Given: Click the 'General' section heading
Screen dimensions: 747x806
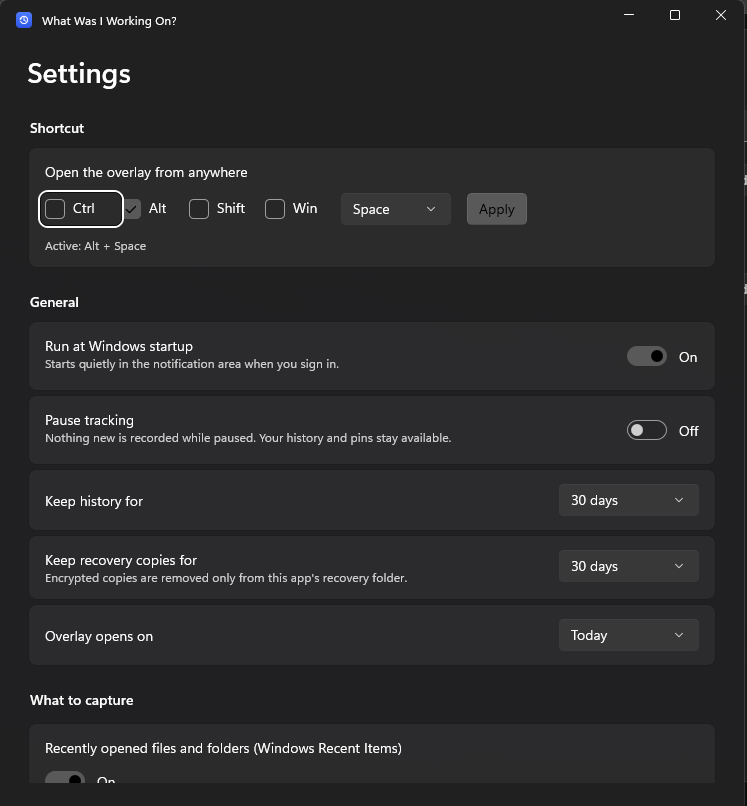Looking at the screenshot, I should coord(54,302).
